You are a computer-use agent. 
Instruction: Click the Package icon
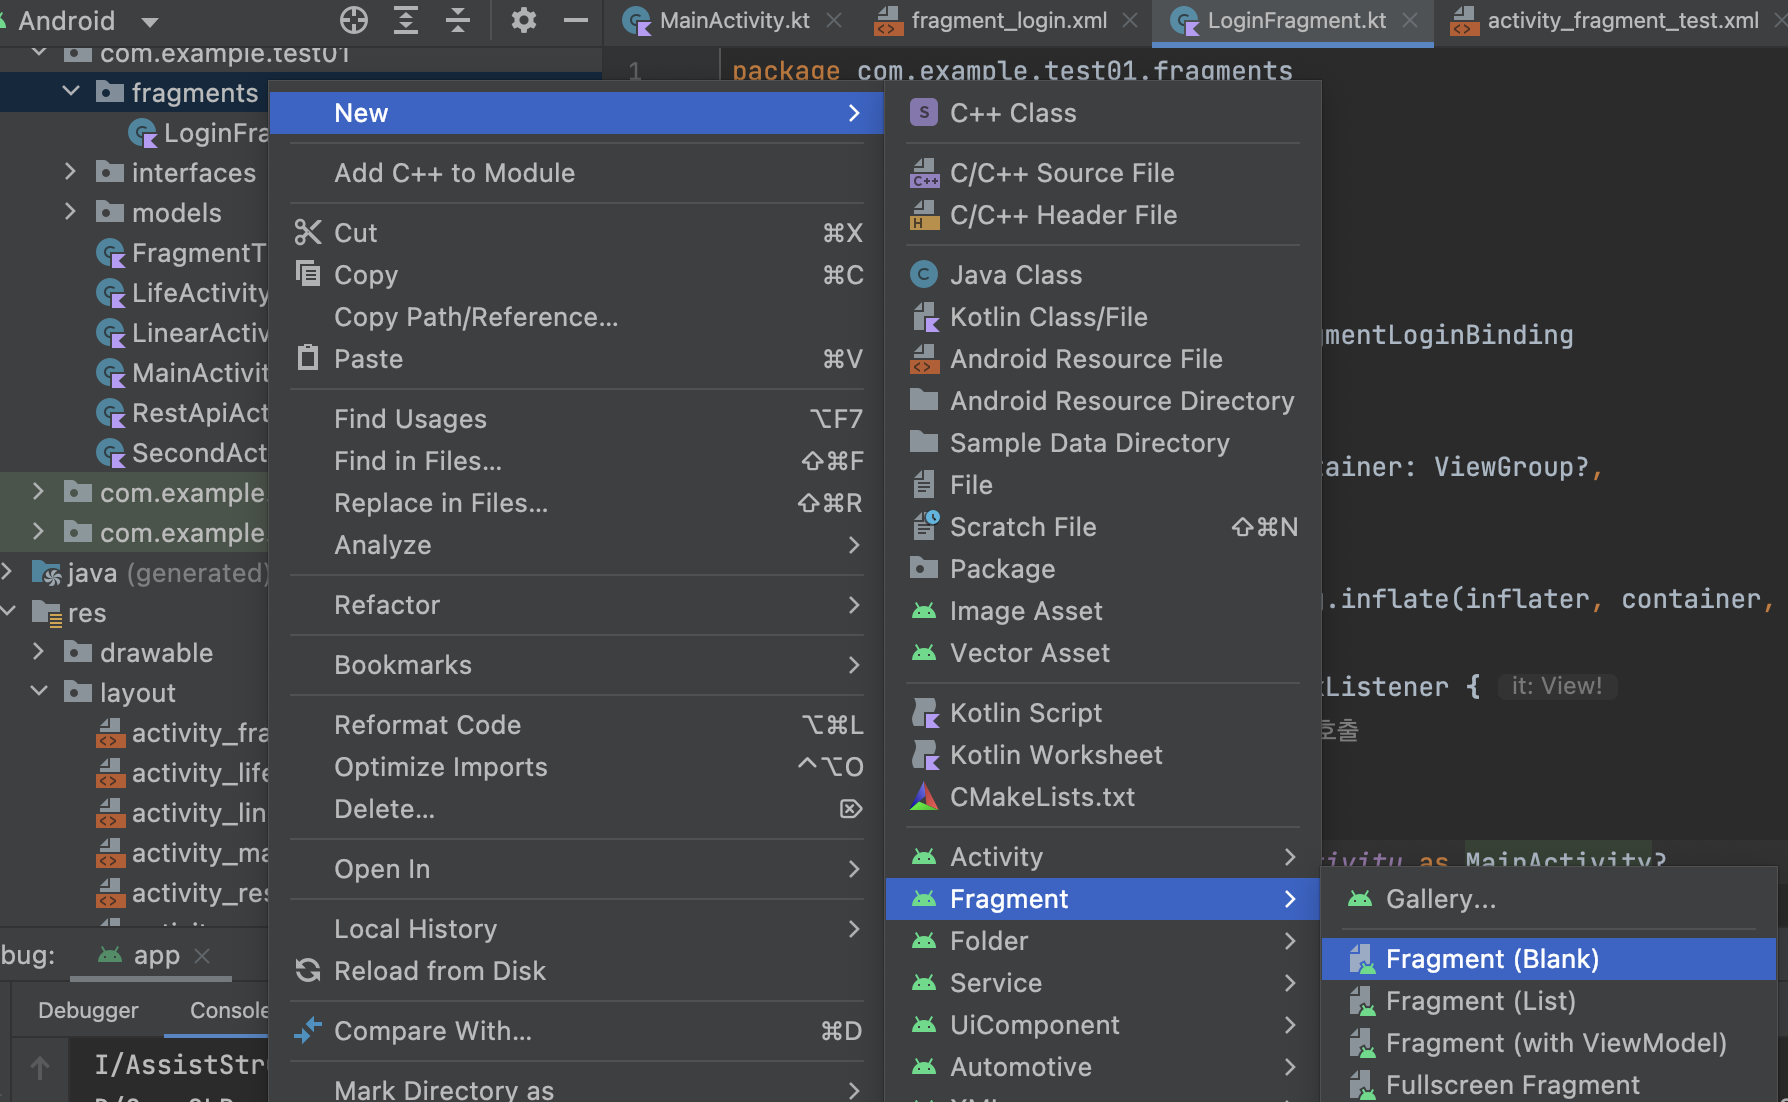[x=924, y=568]
